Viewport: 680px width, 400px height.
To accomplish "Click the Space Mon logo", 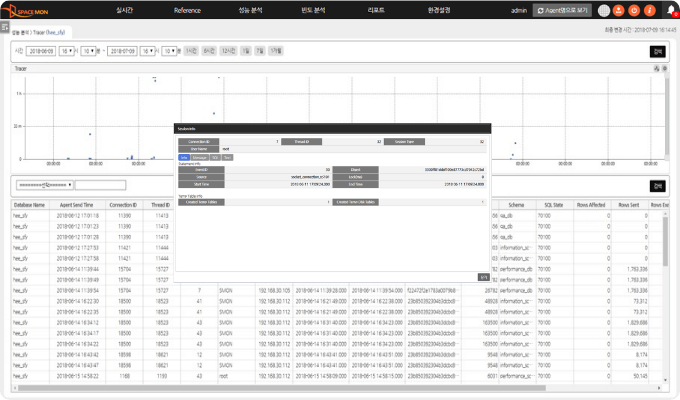I will pos(27,10).
